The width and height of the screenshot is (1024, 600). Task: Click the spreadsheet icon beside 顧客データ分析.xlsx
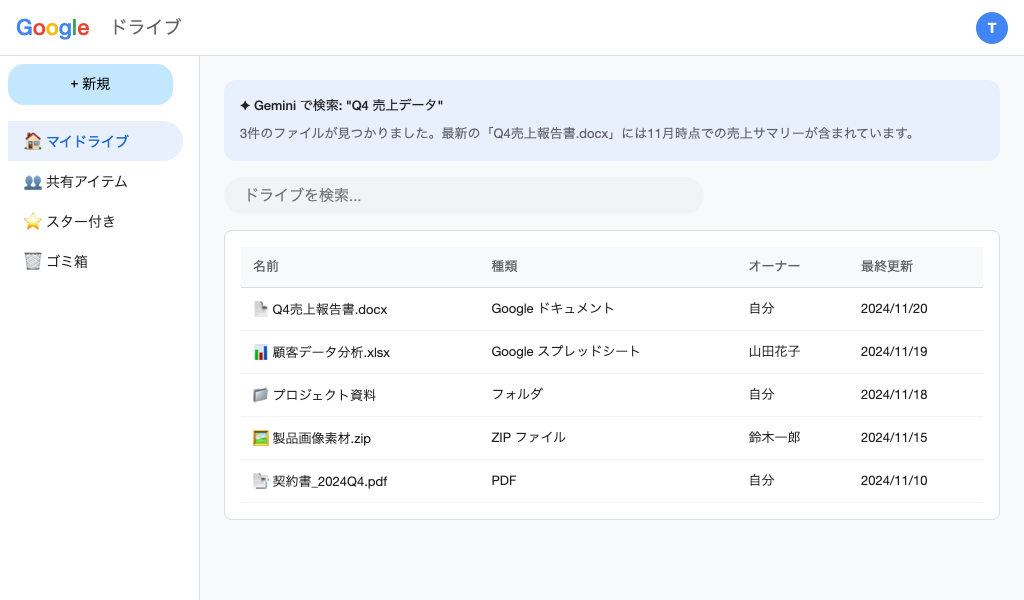[260, 351]
